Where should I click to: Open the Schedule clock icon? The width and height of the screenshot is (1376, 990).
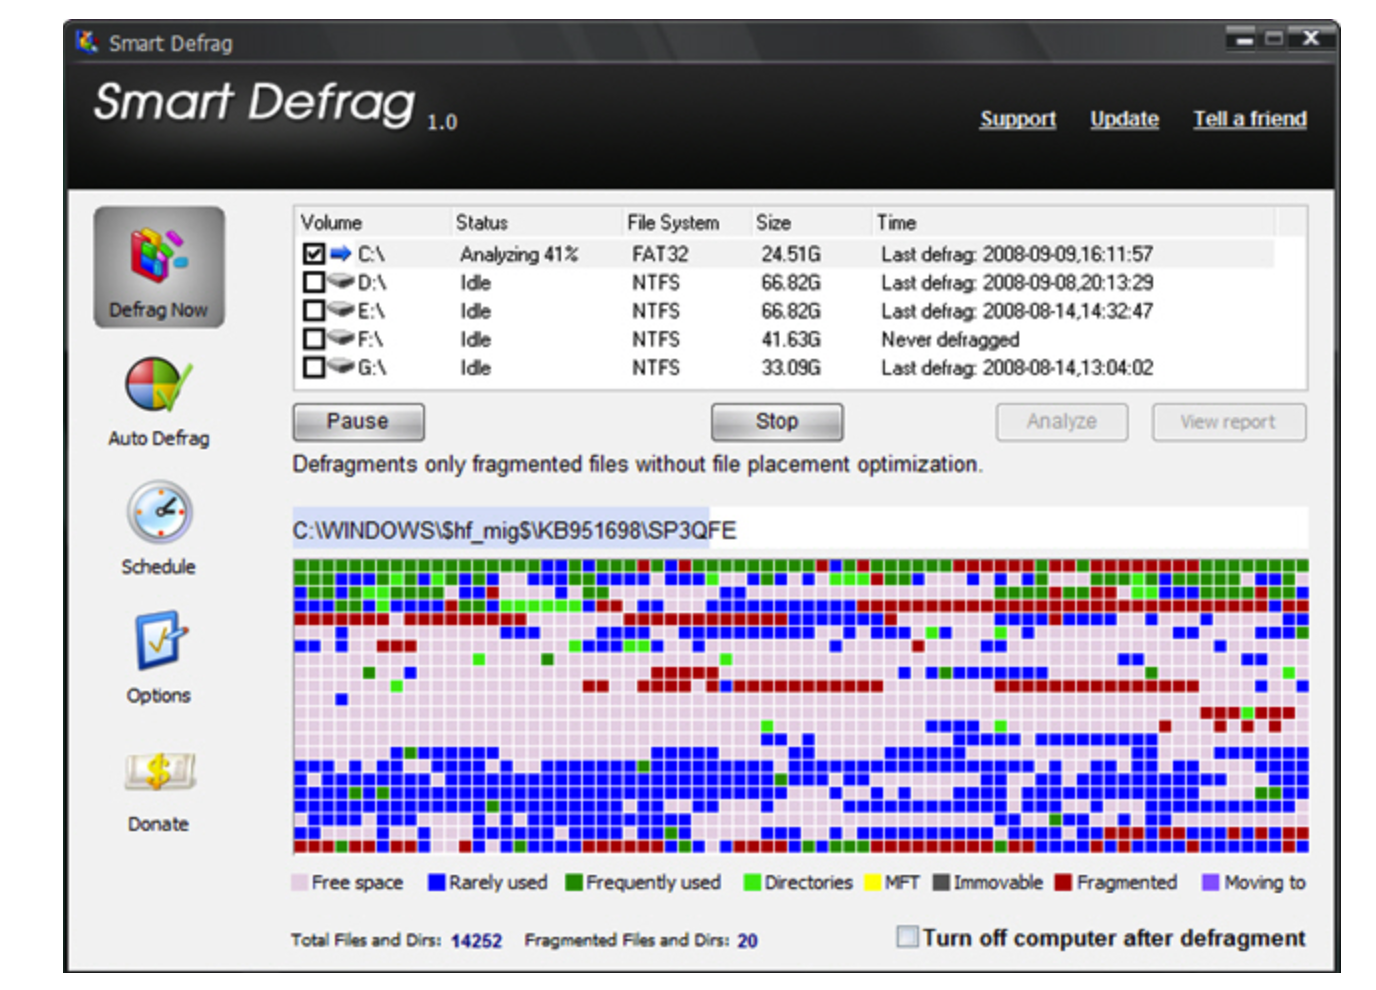(159, 513)
